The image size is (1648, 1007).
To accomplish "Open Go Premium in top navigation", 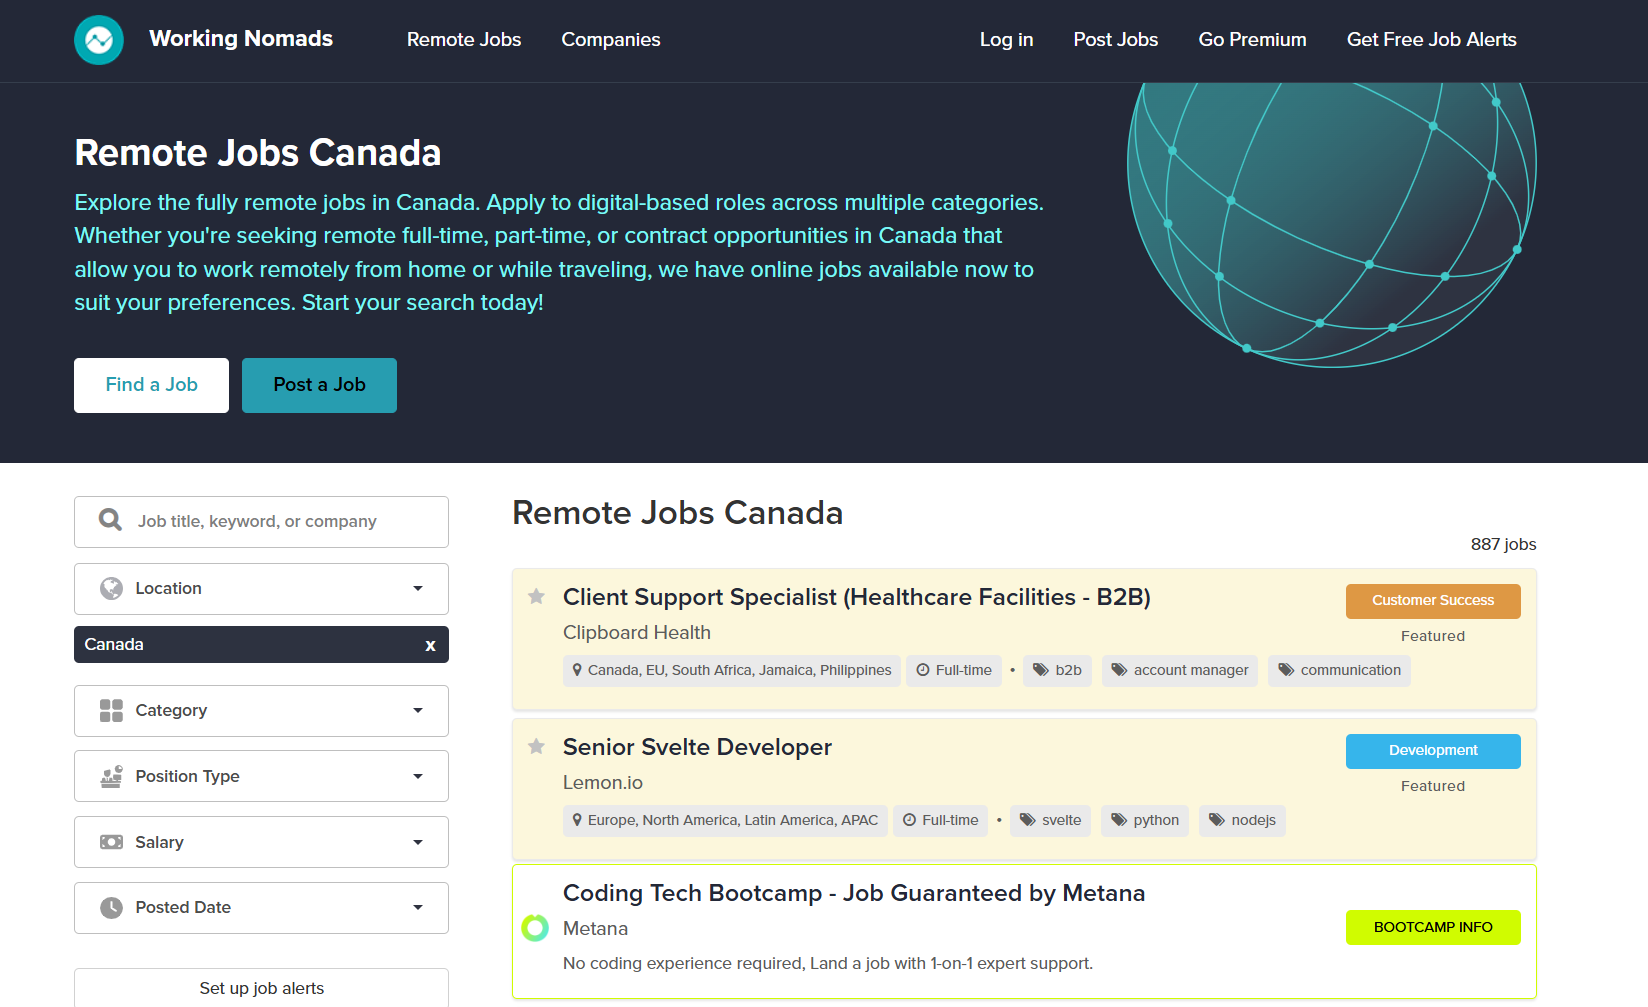I will 1252,40.
